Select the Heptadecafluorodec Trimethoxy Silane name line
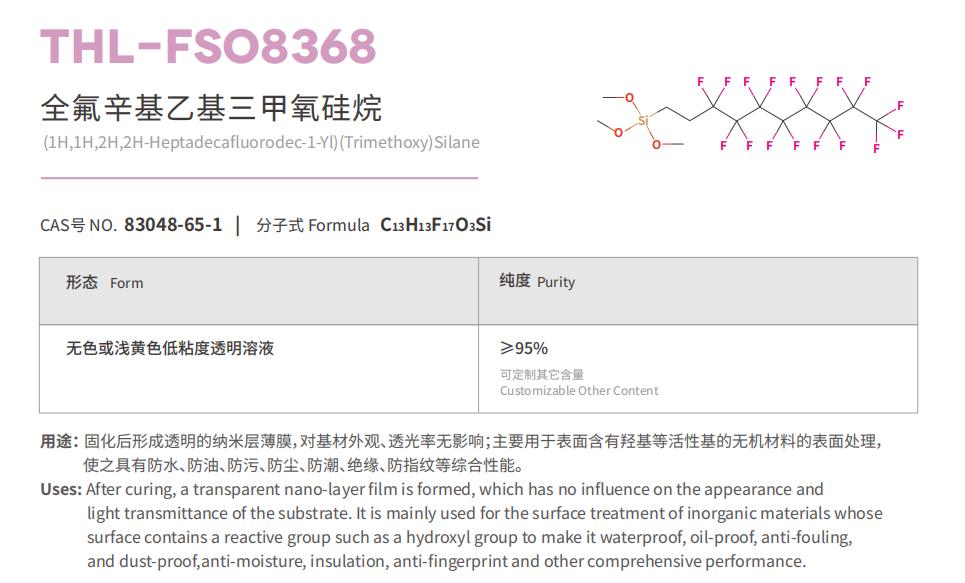This screenshot has width=965, height=583. (261, 142)
